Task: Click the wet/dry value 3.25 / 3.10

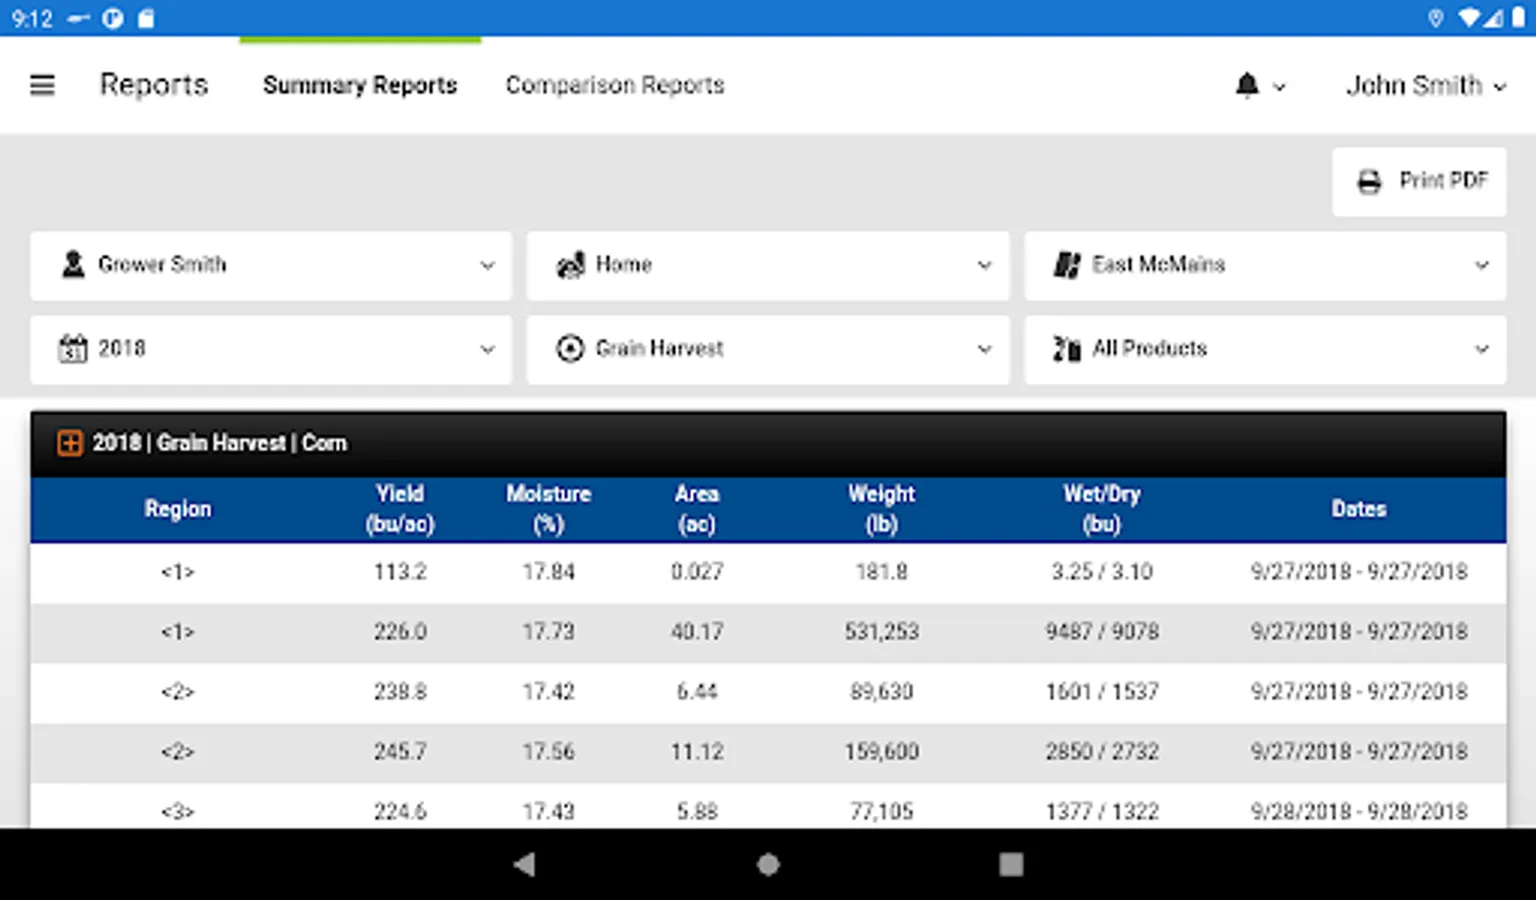Action: click(x=1102, y=572)
